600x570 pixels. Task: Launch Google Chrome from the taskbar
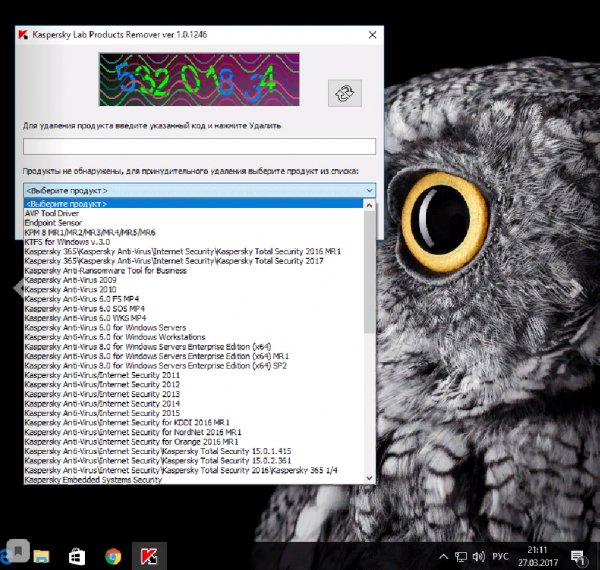coord(113,557)
